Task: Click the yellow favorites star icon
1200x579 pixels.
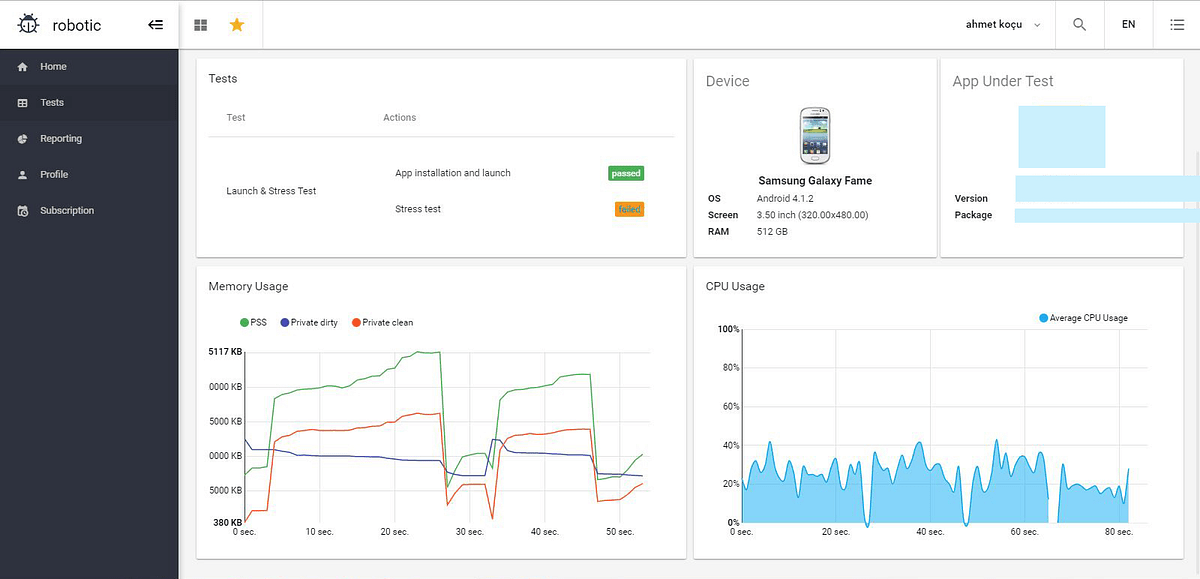Action: tap(237, 24)
